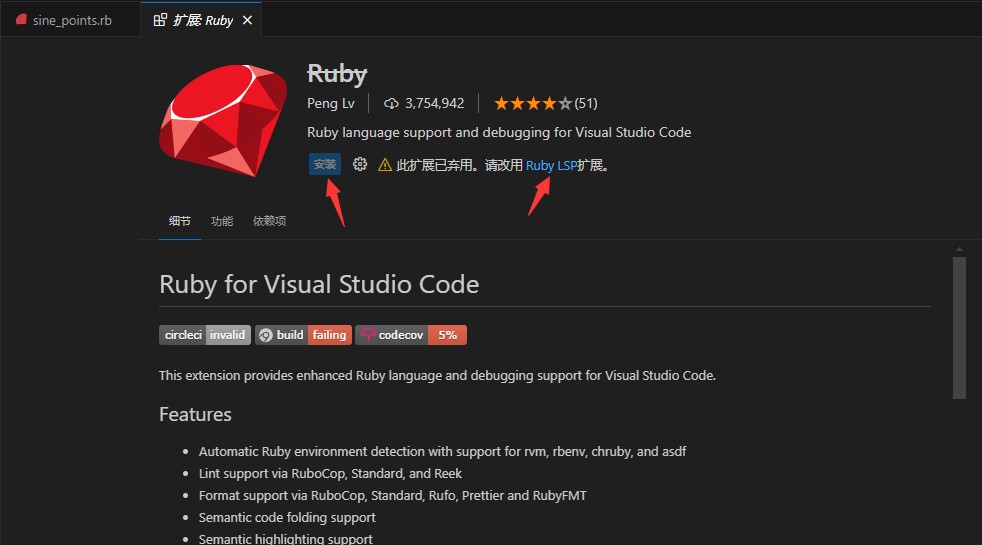This screenshot has width=982, height=545.
Task: Click the deprecation warning triangle icon
Action: [x=385, y=165]
